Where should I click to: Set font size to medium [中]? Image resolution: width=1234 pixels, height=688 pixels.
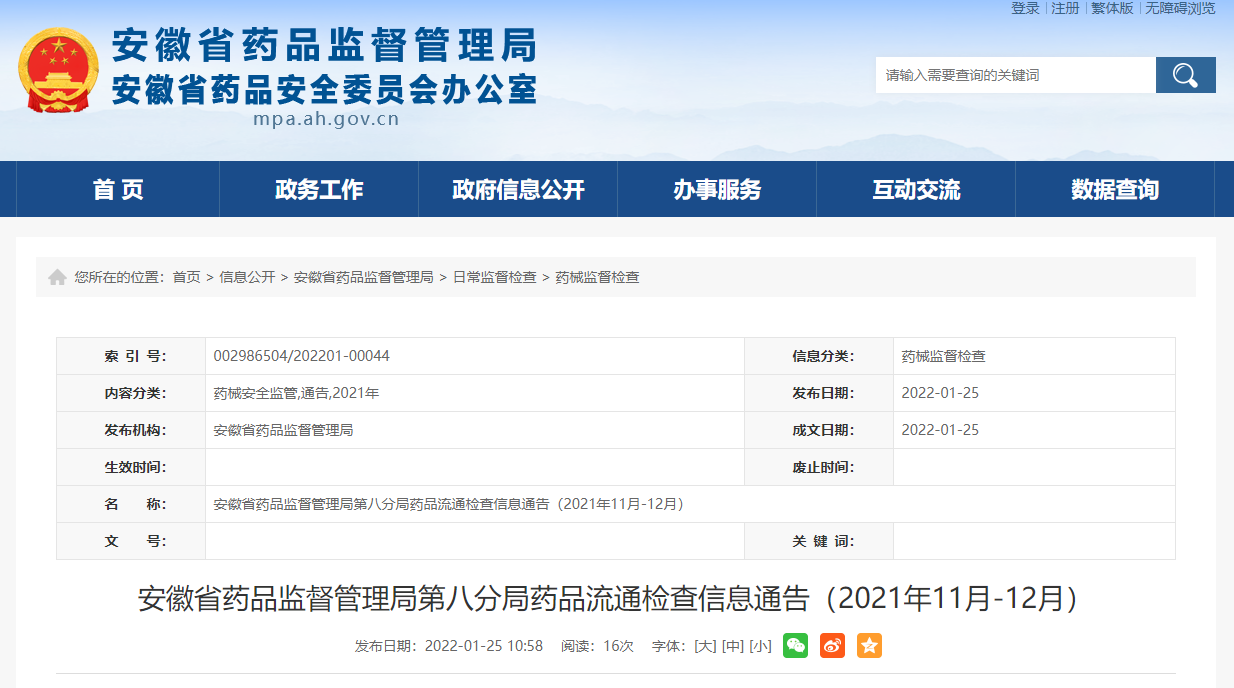coord(733,646)
